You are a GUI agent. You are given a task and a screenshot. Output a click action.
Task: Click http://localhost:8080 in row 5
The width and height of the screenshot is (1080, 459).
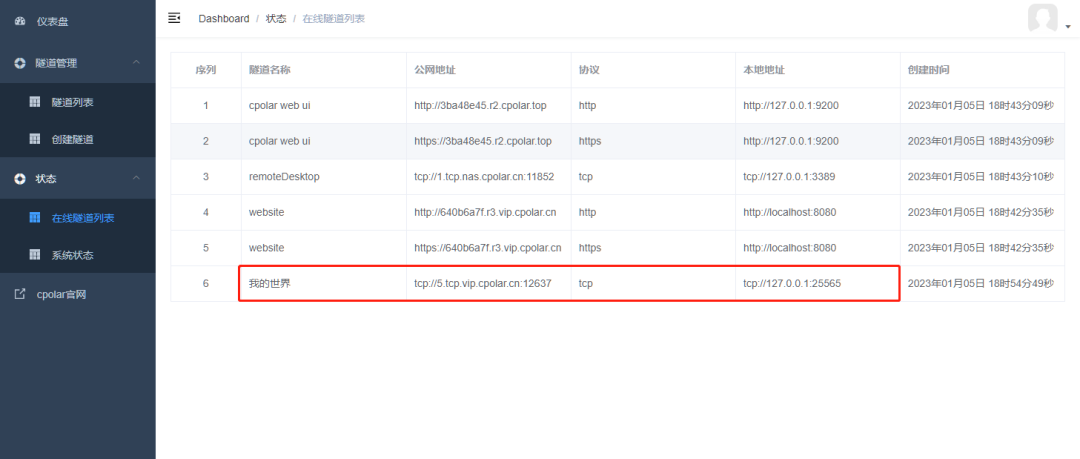(x=790, y=247)
